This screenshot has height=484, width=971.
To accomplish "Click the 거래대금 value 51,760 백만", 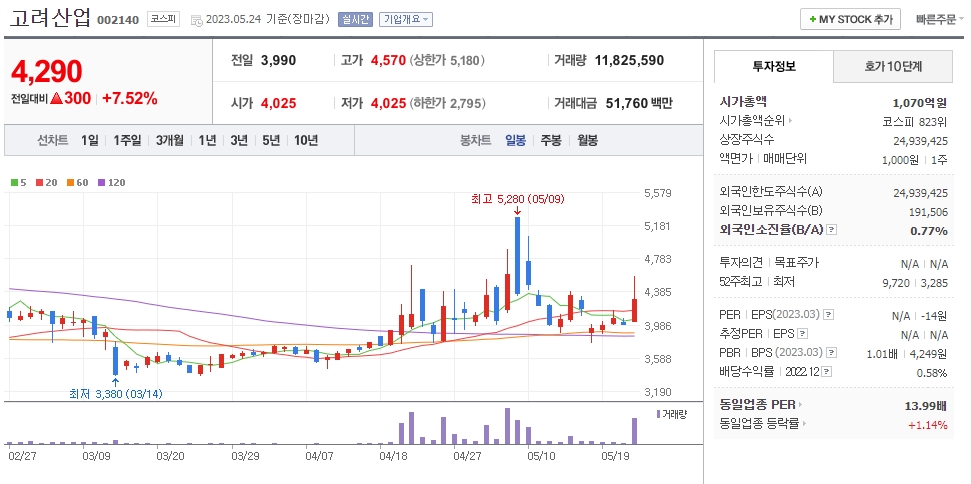I will [x=637, y=103].
